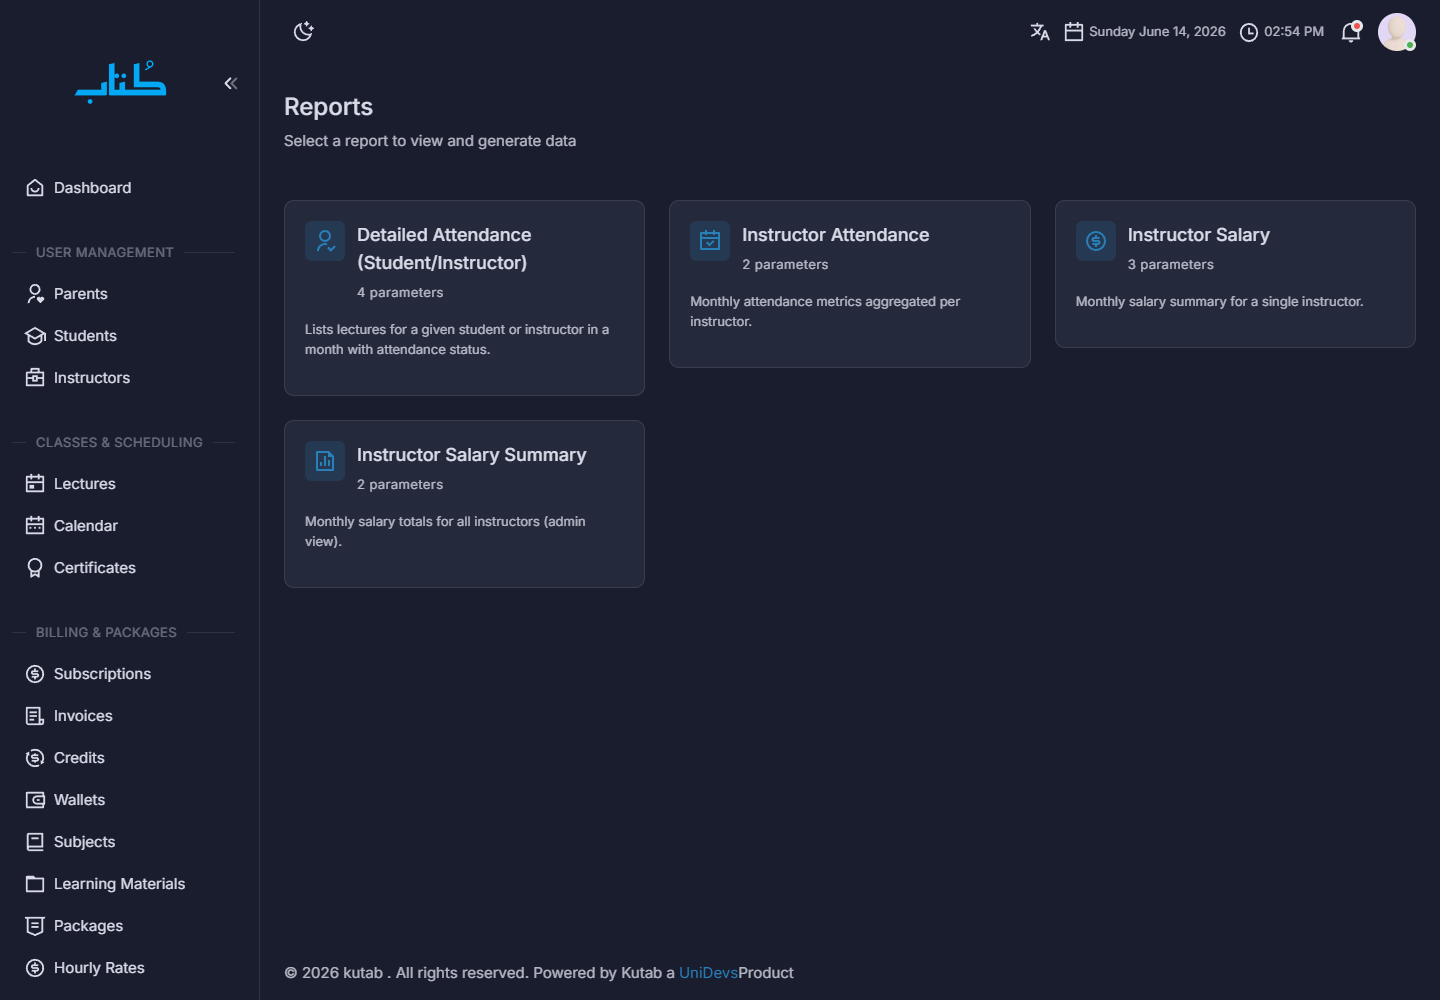
Task: Go to Dashboard in sidebar
Action: tap(92, 188)
